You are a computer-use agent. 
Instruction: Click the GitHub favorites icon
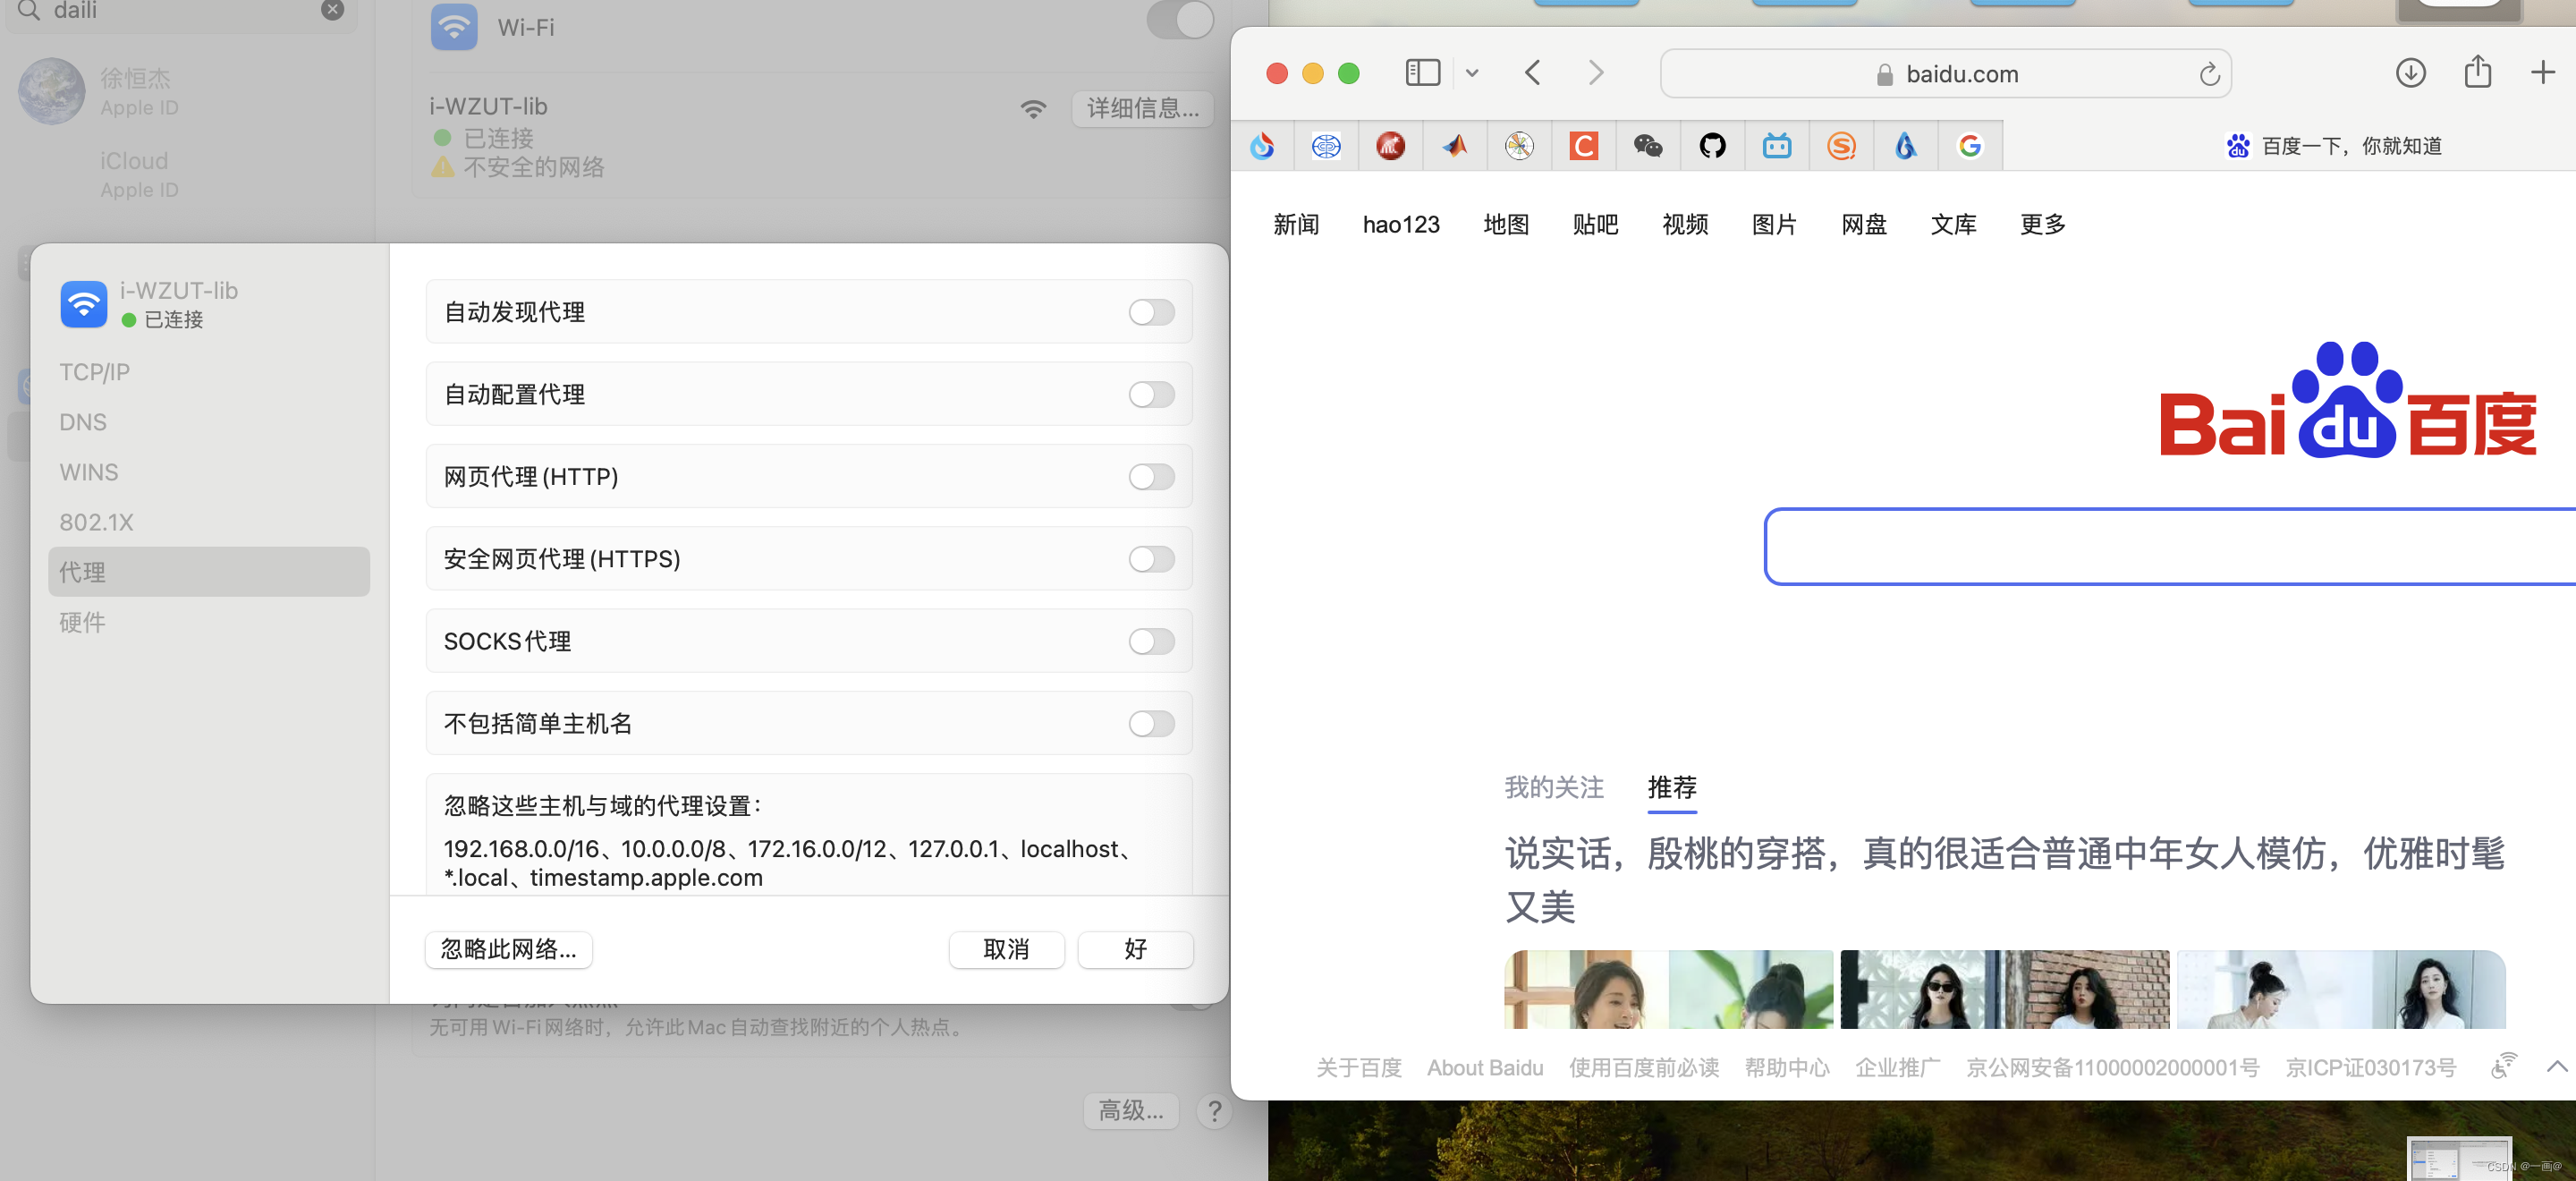coord(1712,146)
